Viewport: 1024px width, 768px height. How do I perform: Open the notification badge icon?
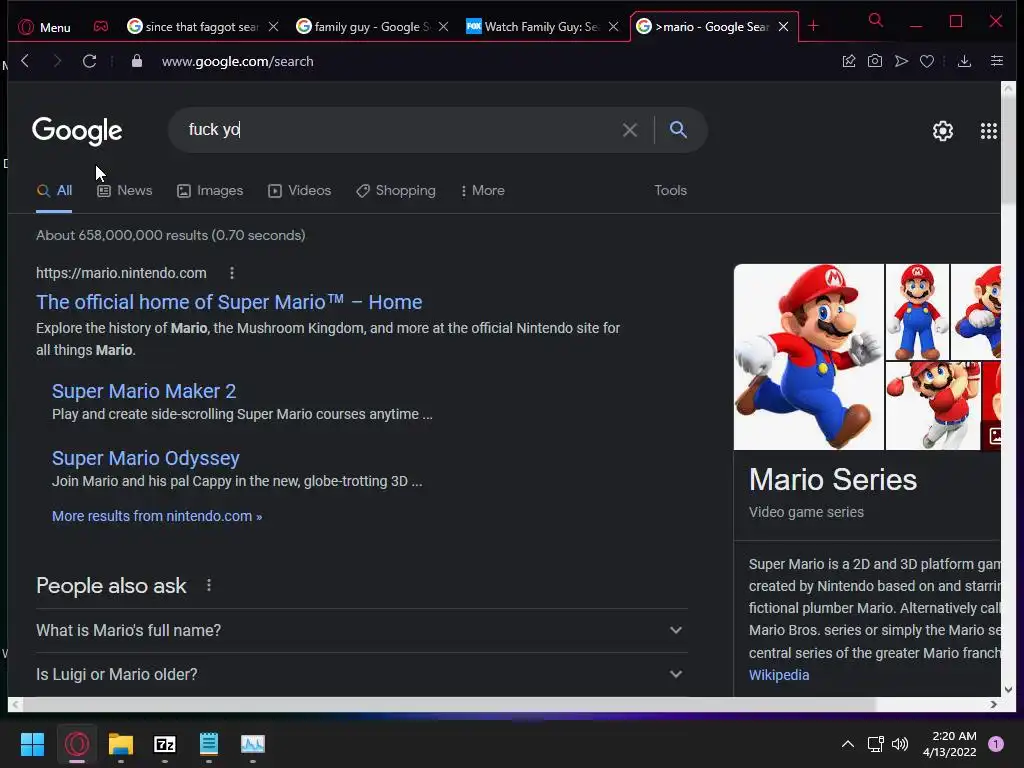pyautogui.click(x=996, y=744)
